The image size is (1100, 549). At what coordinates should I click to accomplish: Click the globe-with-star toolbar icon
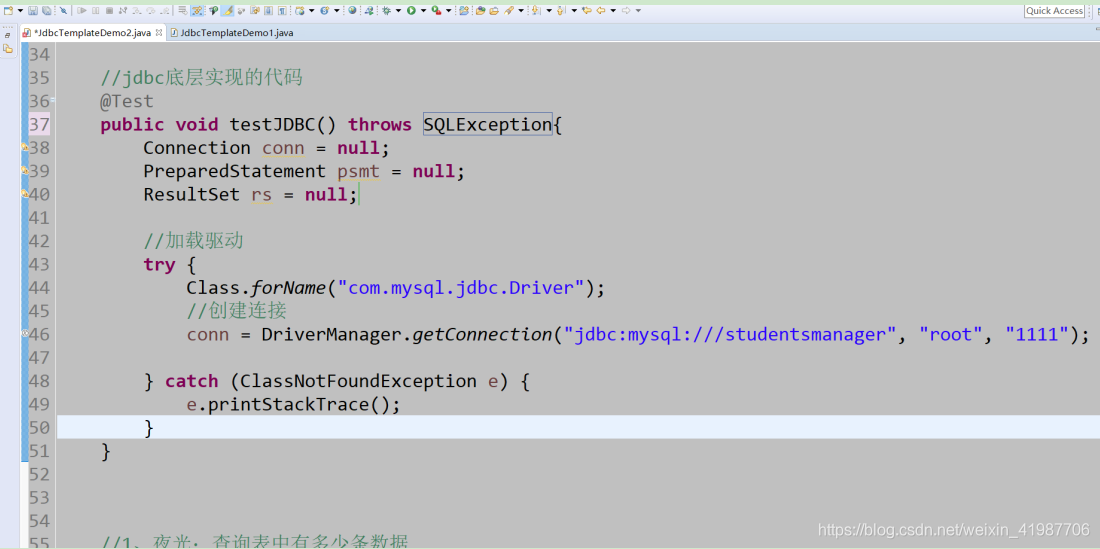[x=300, y=11]
